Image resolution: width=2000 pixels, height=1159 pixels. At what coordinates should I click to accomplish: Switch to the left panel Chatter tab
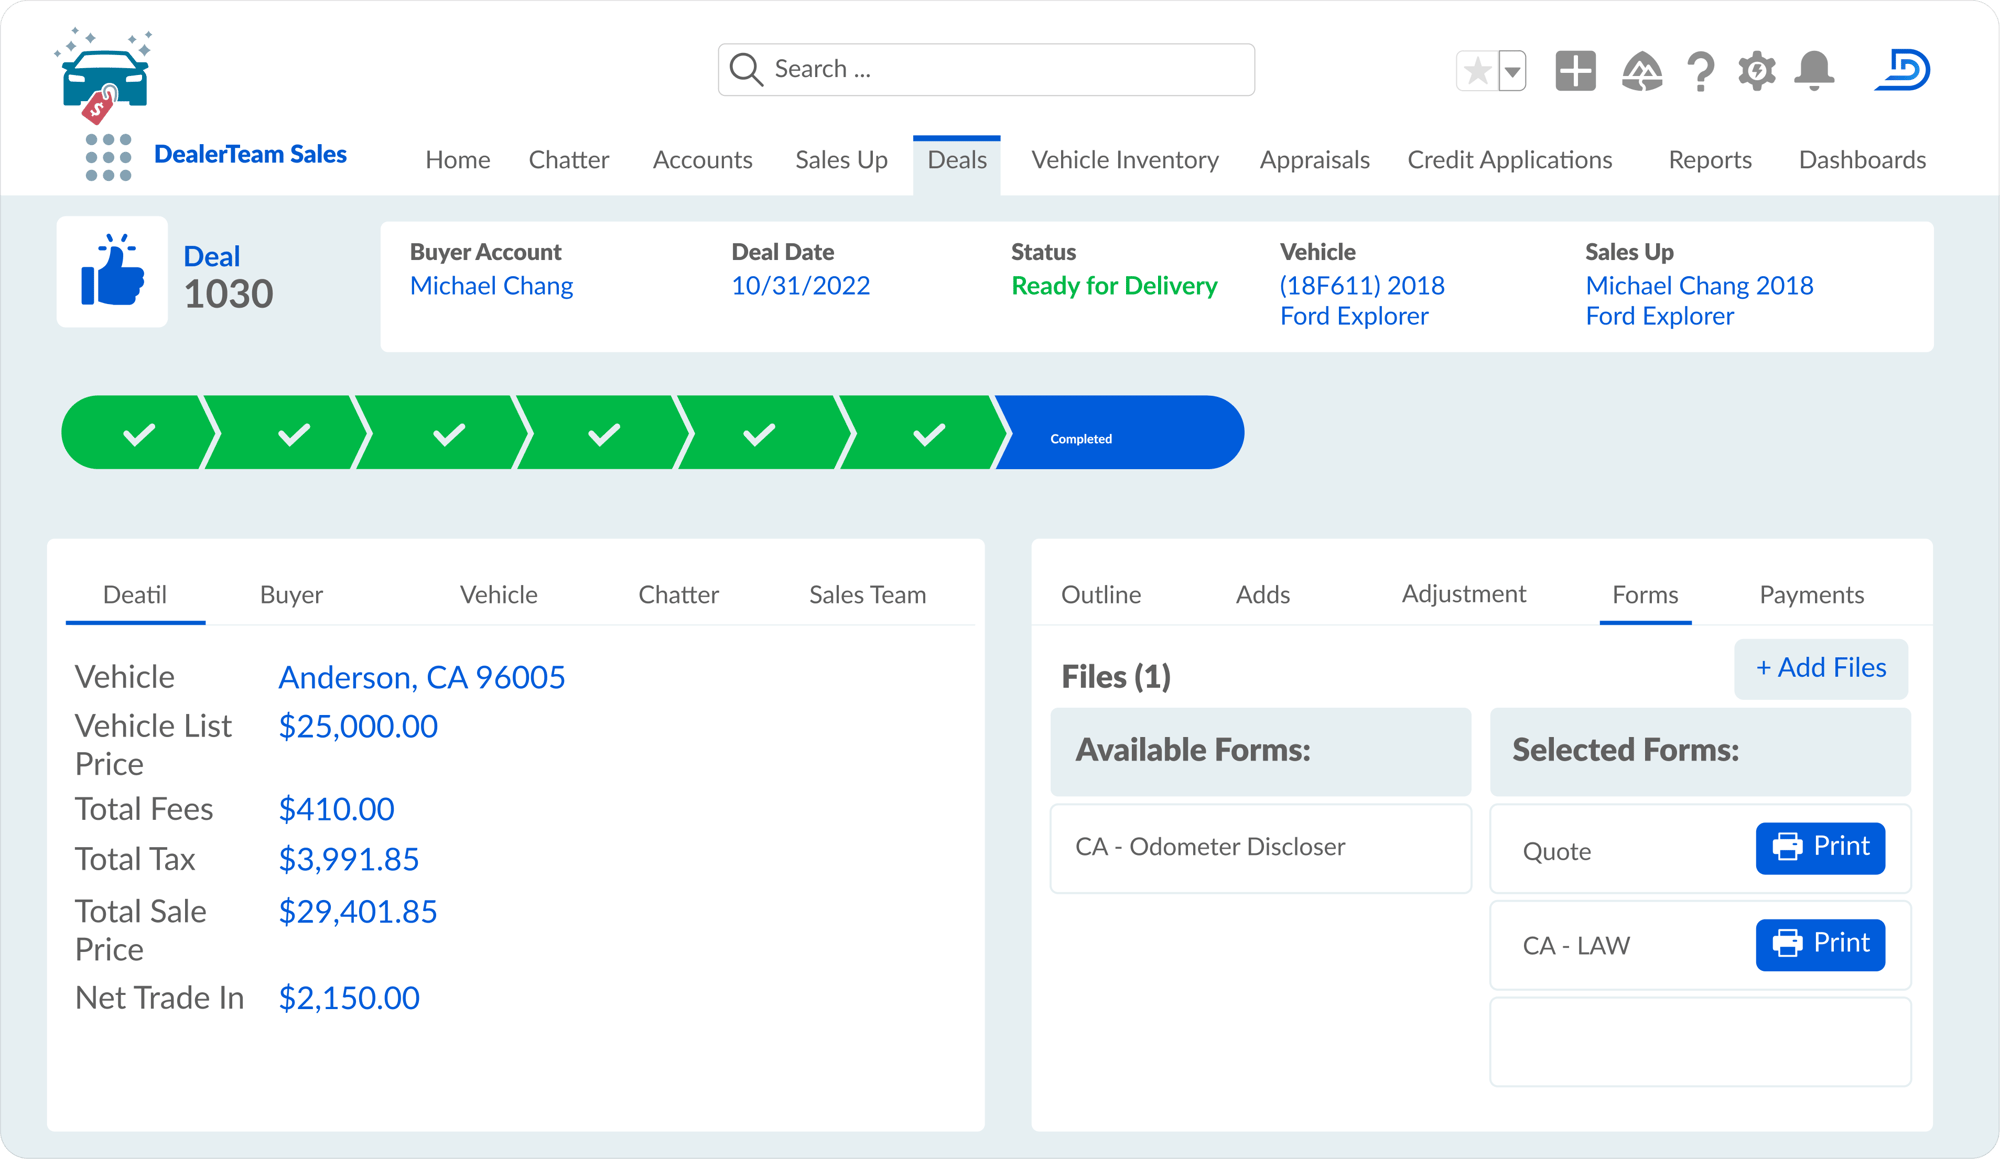click(678, 595)
